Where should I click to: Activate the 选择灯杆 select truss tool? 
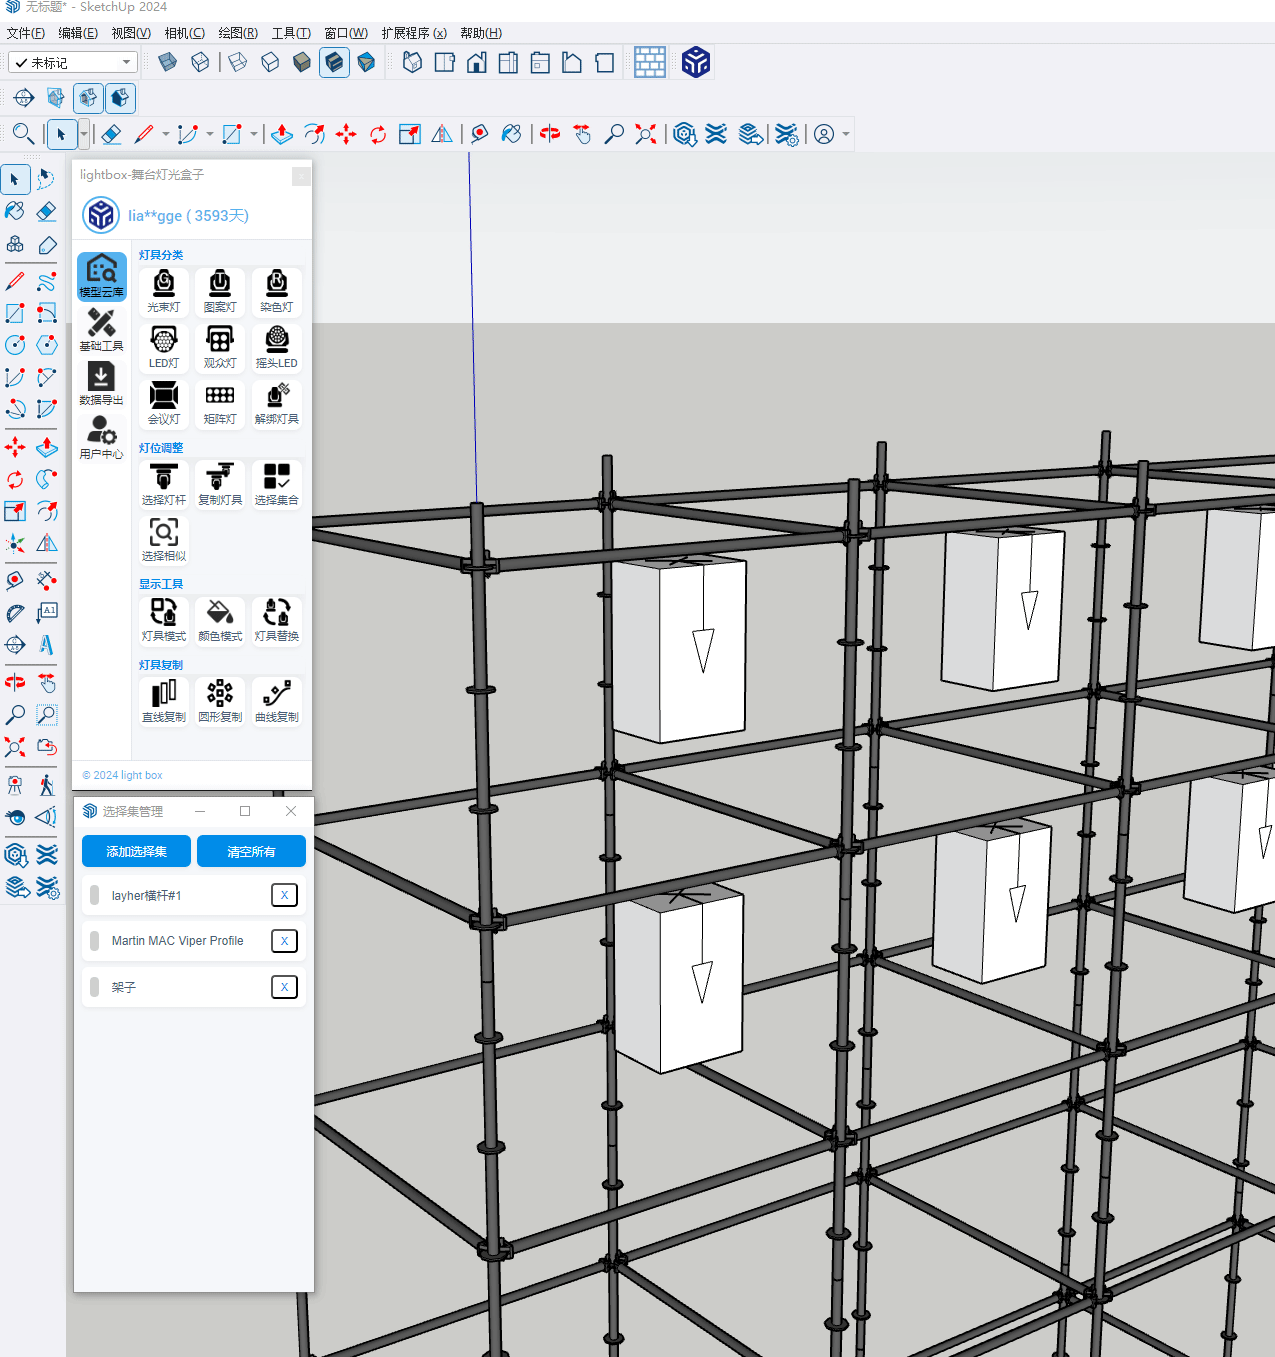(164, 483)
